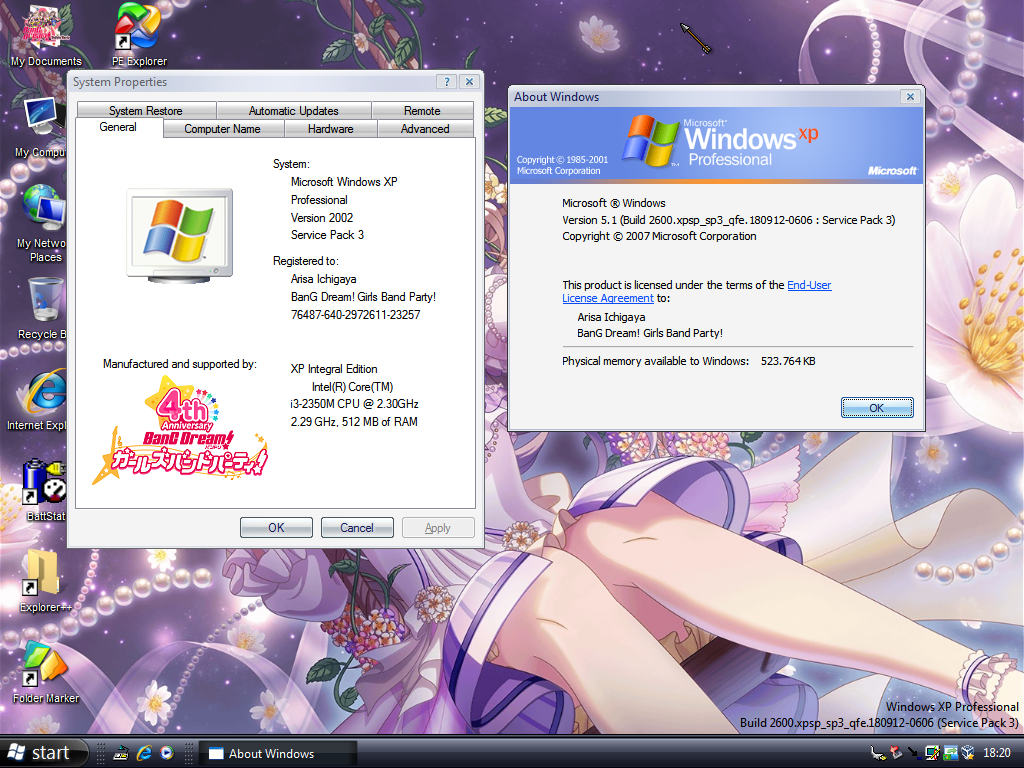
Task: Click Show Desktop quick launch icon
Action: 121,754
